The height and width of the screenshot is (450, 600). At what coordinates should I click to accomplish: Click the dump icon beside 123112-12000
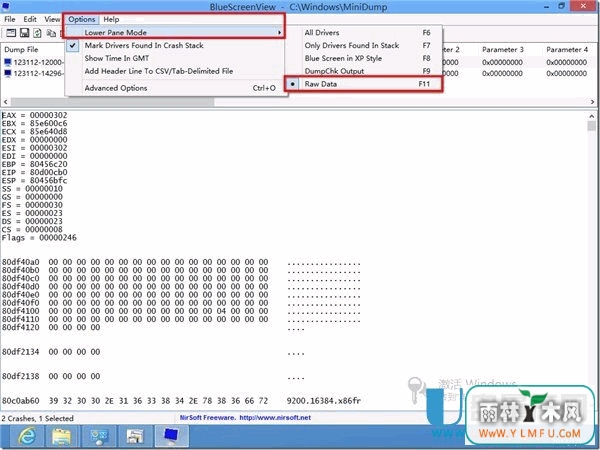point(8,62)
